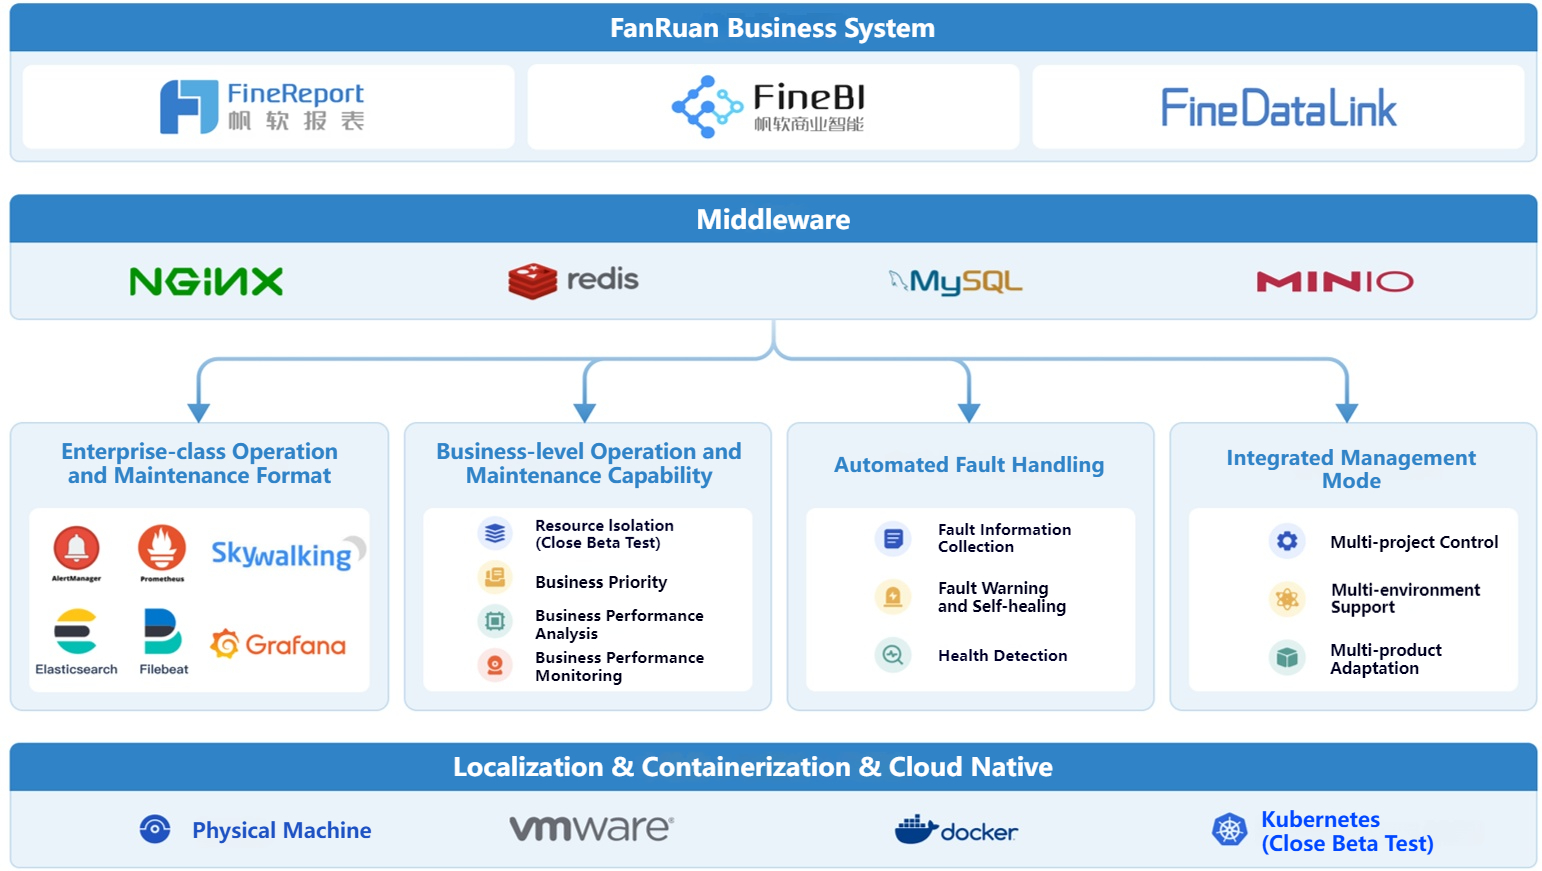Click the Prometheus torch icon
The image size is (1542, 871).
click(x=162, y=547)
